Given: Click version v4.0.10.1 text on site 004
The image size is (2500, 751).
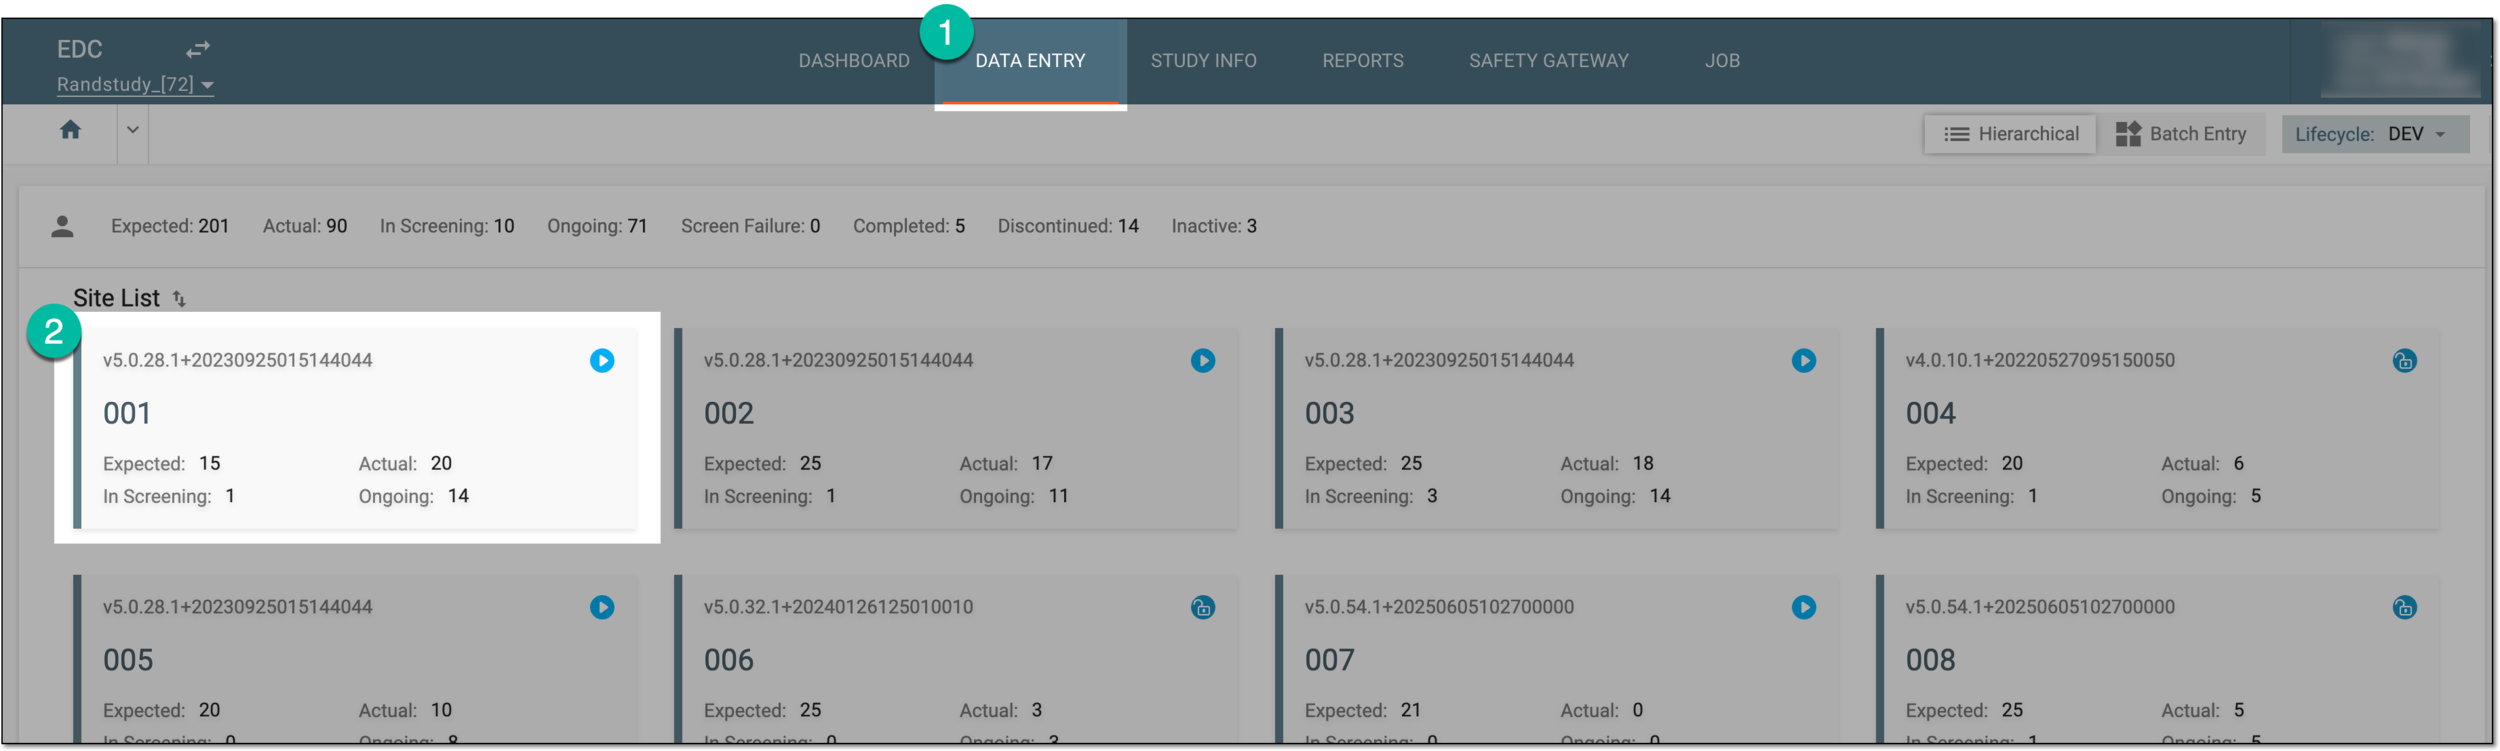Looking at the screenshot, I should tap(2040, 360).
